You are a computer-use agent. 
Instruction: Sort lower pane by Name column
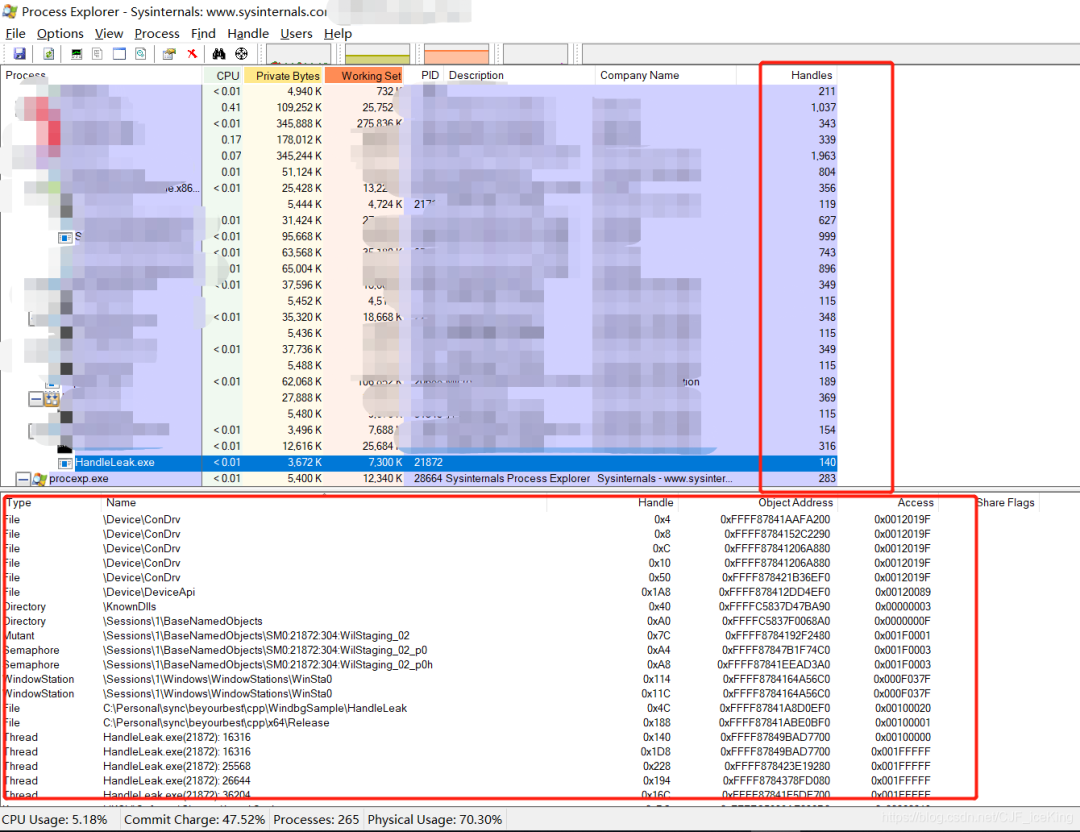[x=324, y=503]
